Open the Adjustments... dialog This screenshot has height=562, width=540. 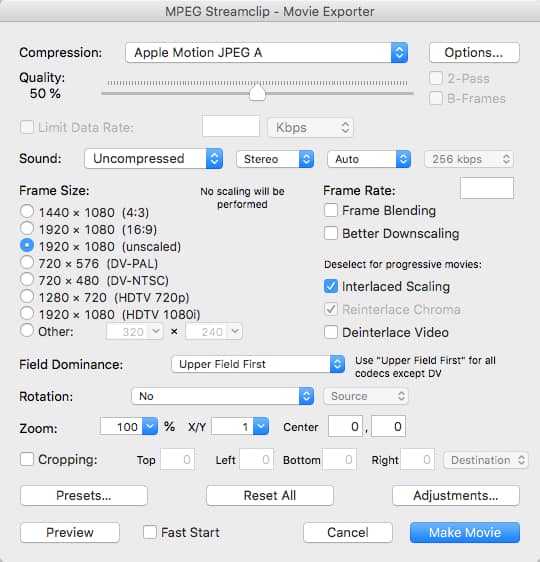click(x=456, y=496)
